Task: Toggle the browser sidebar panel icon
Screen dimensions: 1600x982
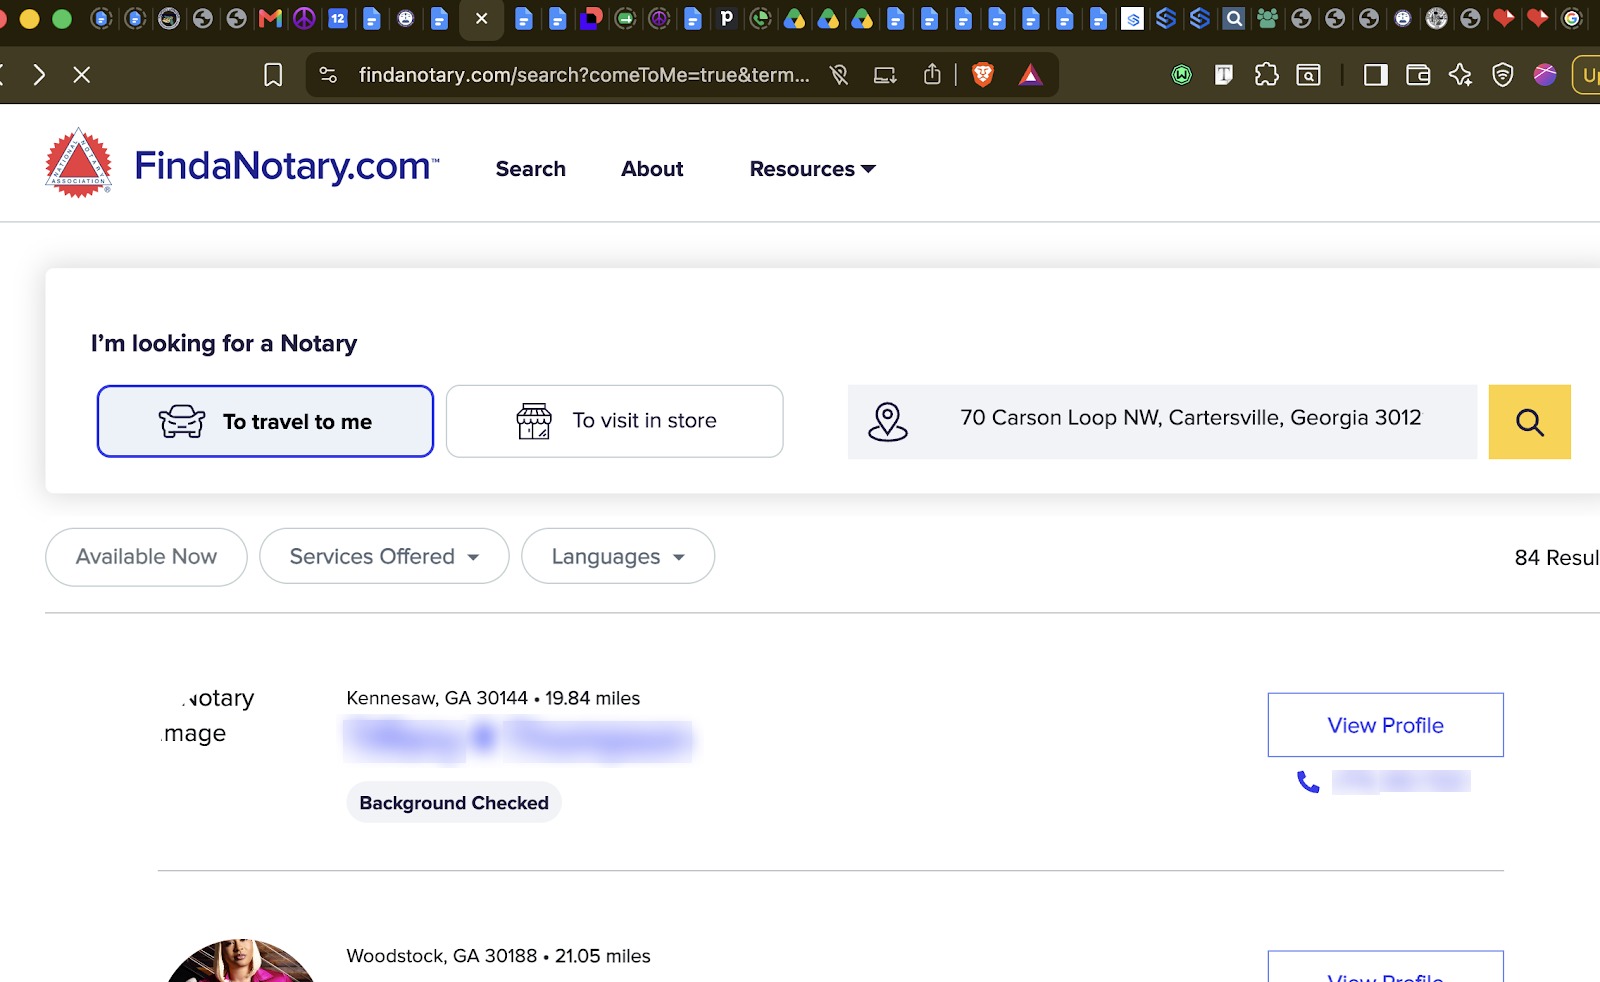Action: point(1376,75)
